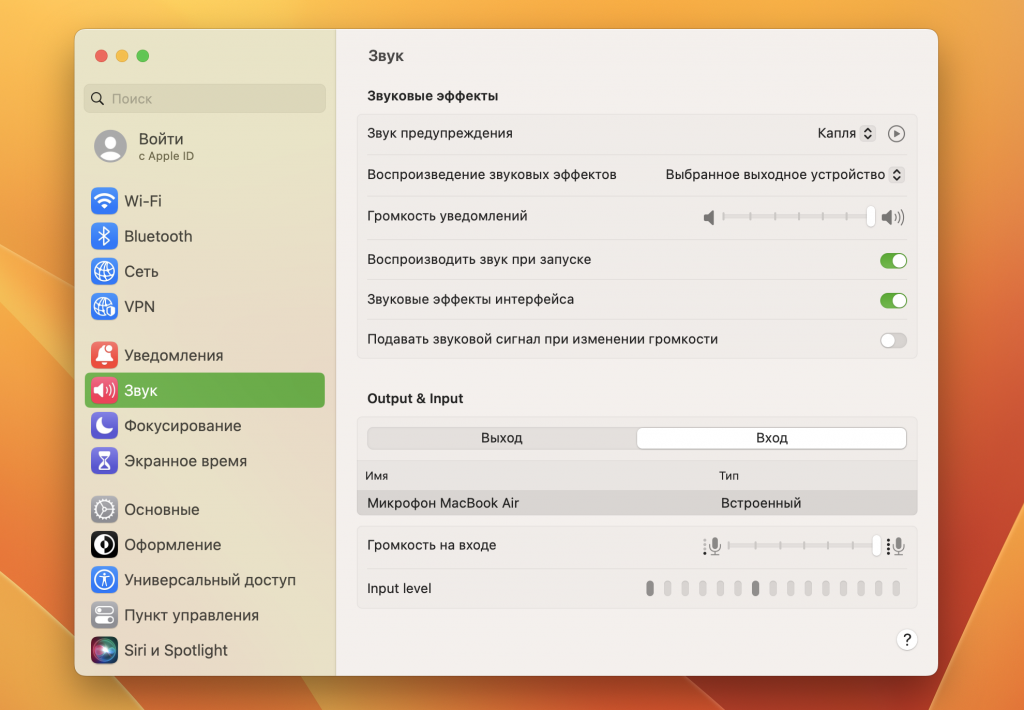The image size is (1024, 710).
Task: Switch to the Выход tab
Action: (502, 438)
